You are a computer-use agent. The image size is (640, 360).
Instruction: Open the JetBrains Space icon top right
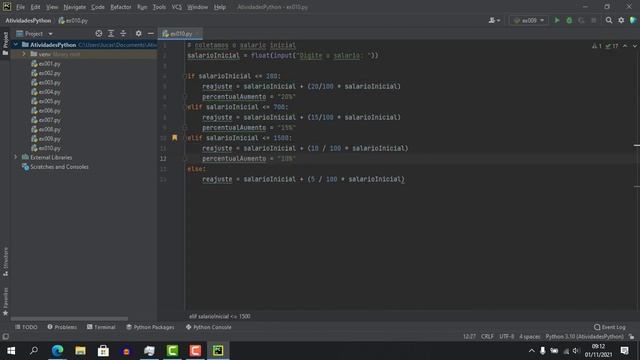pyautogui.click(x=633, y=20)
